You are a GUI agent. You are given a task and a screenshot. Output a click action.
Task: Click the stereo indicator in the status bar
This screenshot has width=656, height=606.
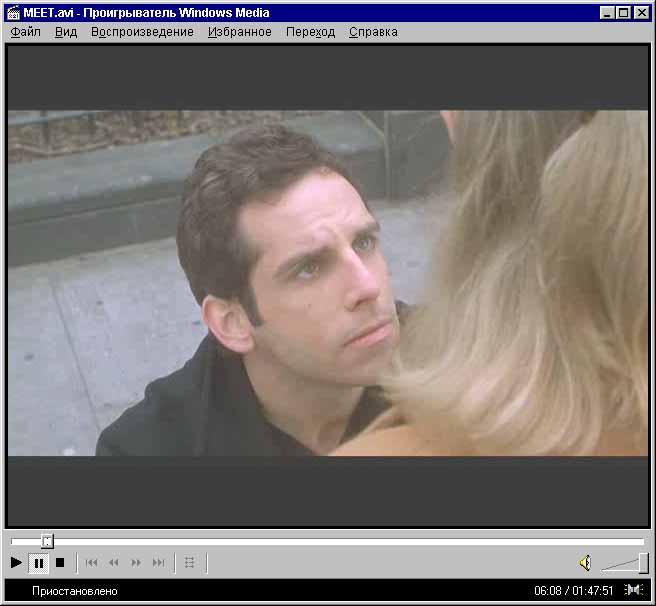pos(633,591)
